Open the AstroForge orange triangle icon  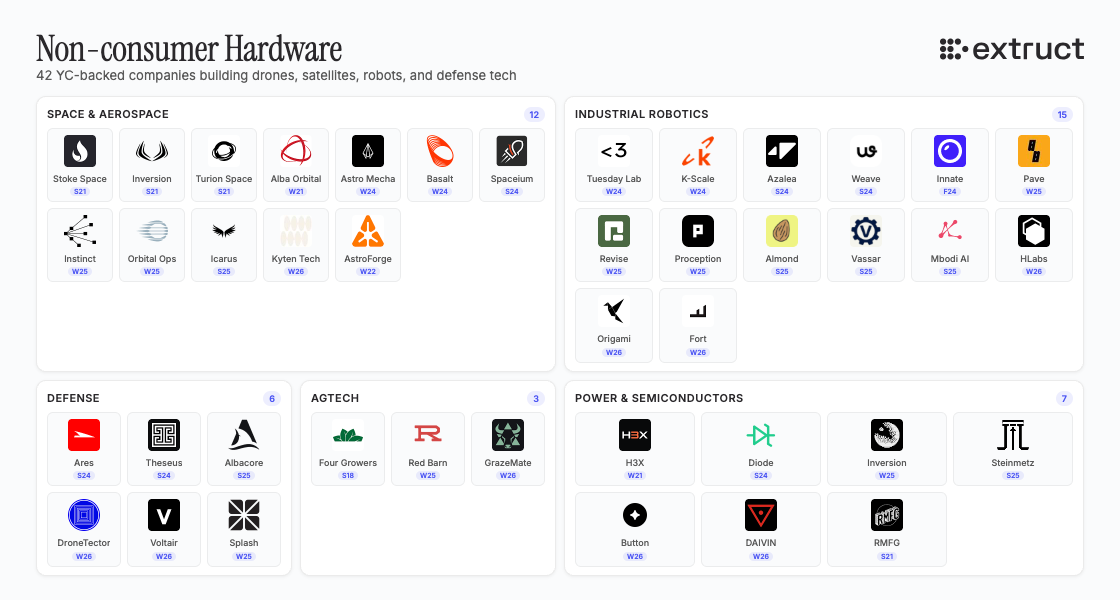point(368,231)
